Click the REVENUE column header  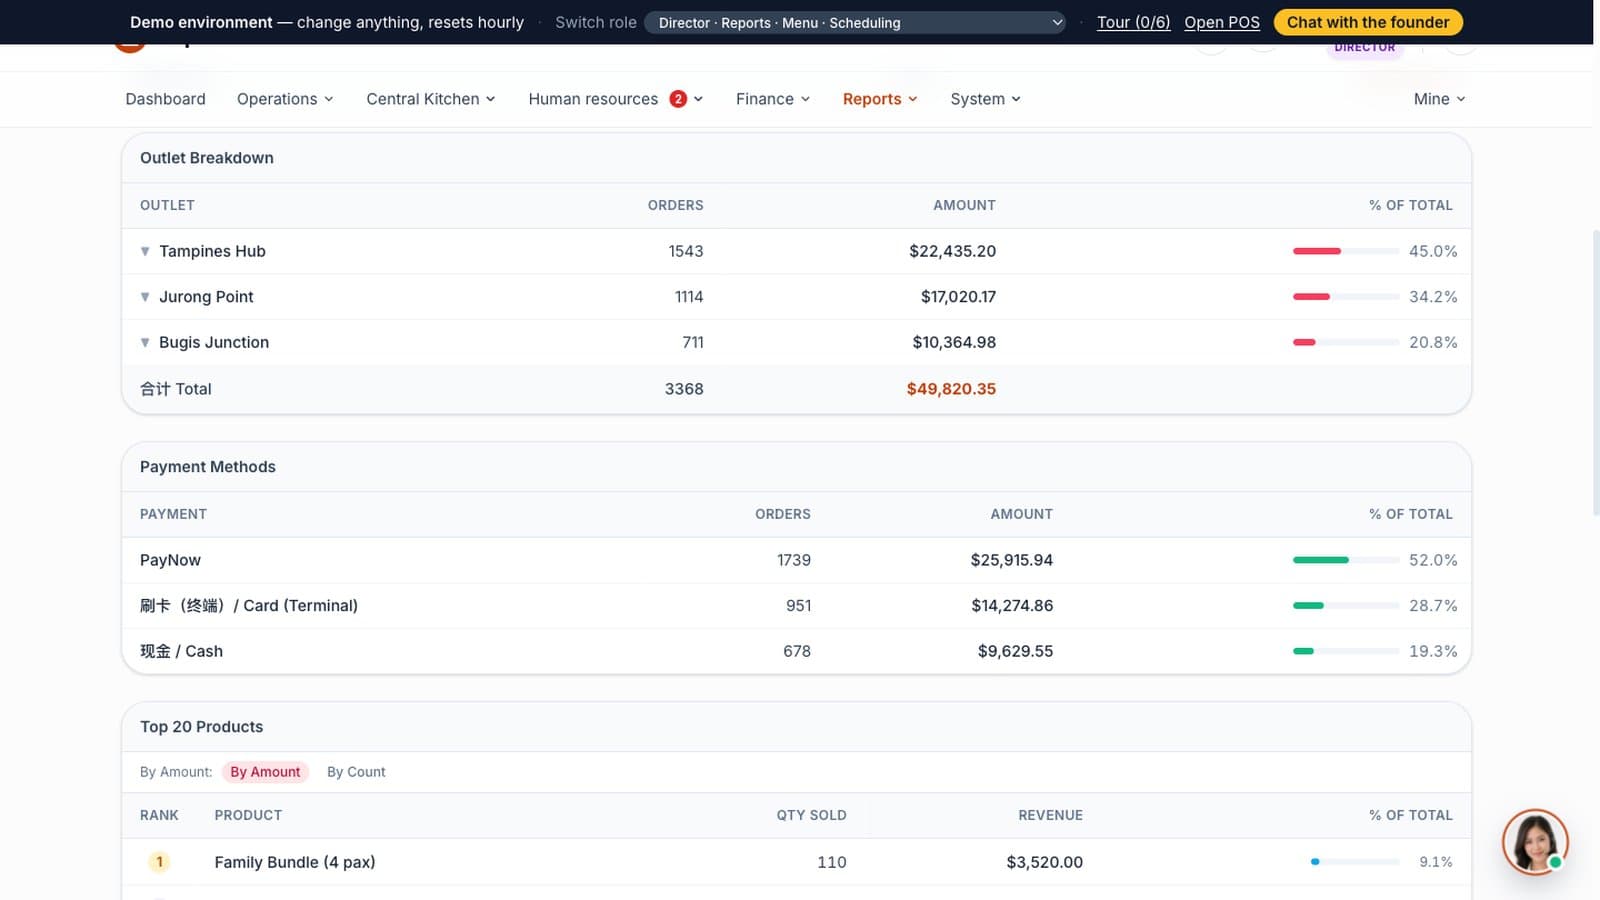coord(1050,815)
